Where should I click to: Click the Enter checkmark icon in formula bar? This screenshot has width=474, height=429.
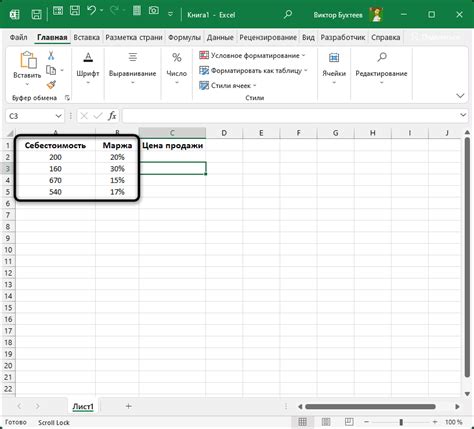coord(98,116)
